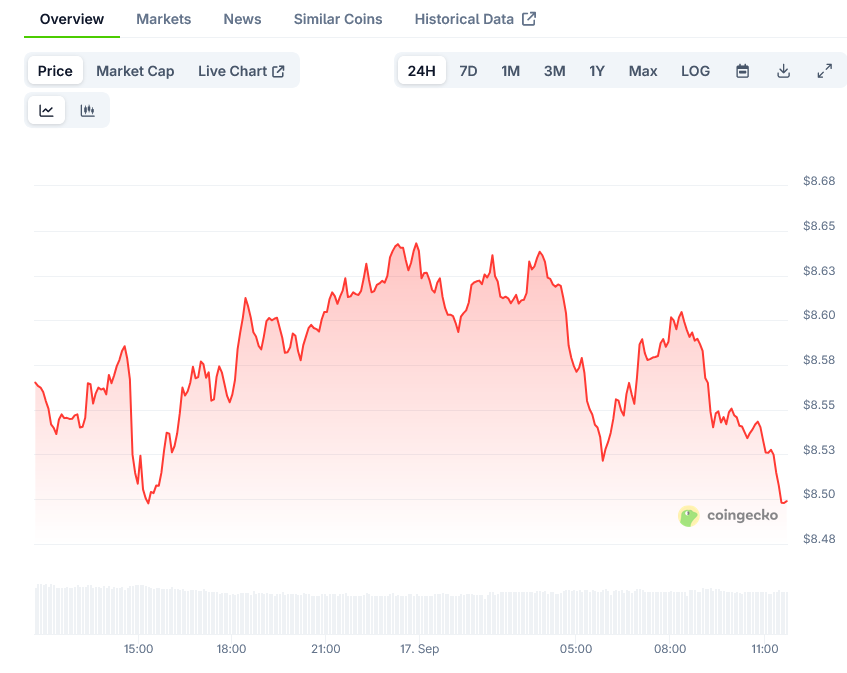The height and width of the screenshot is (673, 847).
Task: Open Historical Data external link
Action: [x=475, y=19]
